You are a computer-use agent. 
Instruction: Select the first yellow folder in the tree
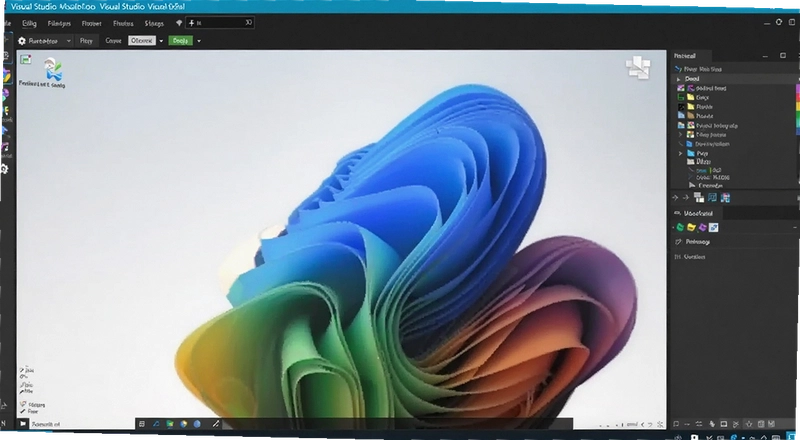pyautogui.click(x=691, y=97)
